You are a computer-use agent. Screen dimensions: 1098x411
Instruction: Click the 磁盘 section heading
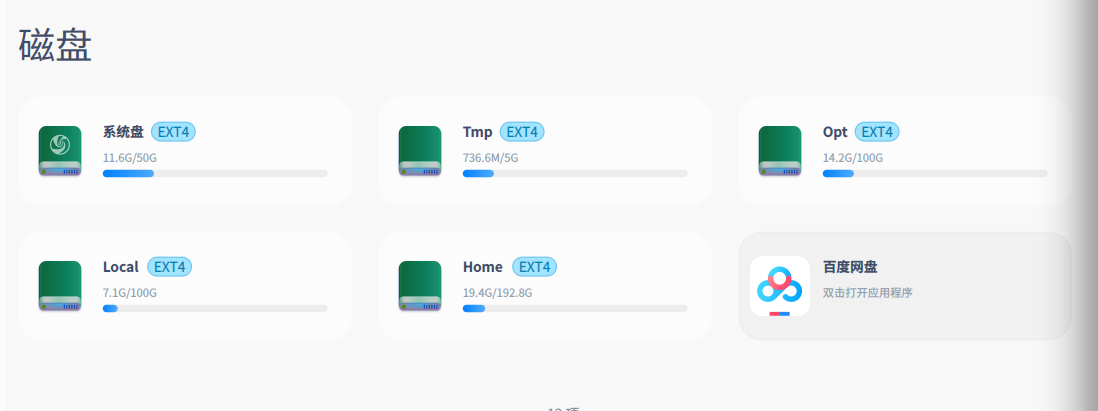coord(55,46)
